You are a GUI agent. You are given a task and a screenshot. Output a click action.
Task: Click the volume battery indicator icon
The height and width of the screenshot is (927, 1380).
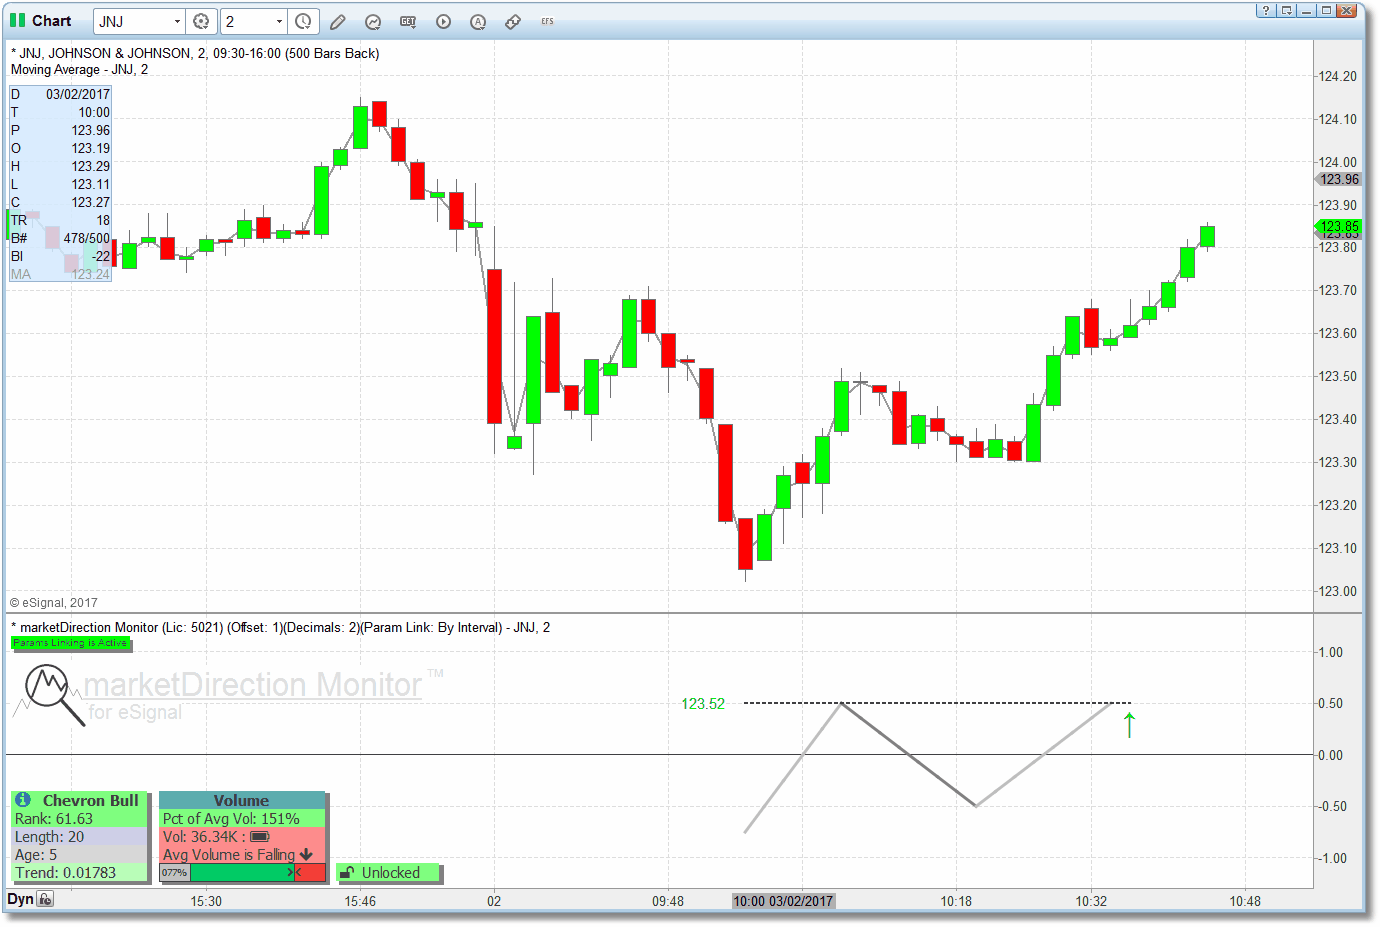[x=260, y=836]
